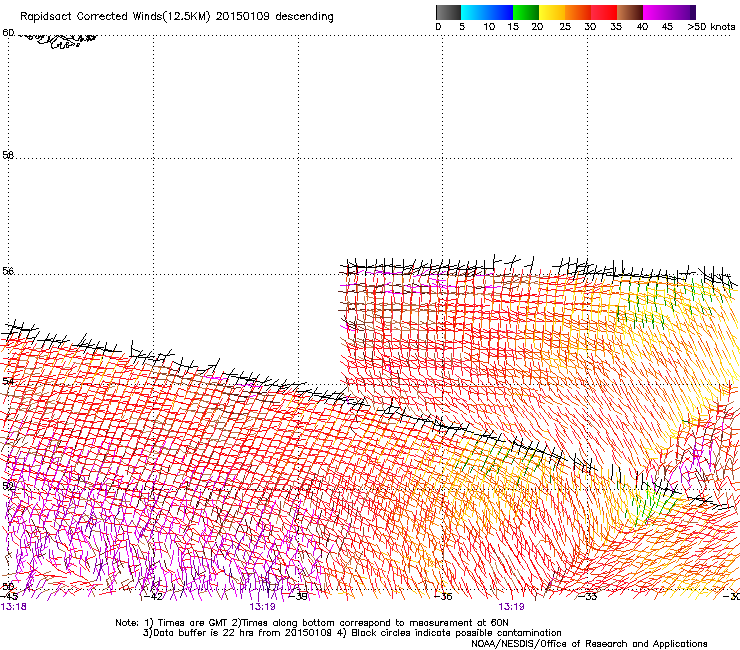740x650 pixels.
Task: Select the blue 10-15 knots legend color
Action: [x=500, y=12]
